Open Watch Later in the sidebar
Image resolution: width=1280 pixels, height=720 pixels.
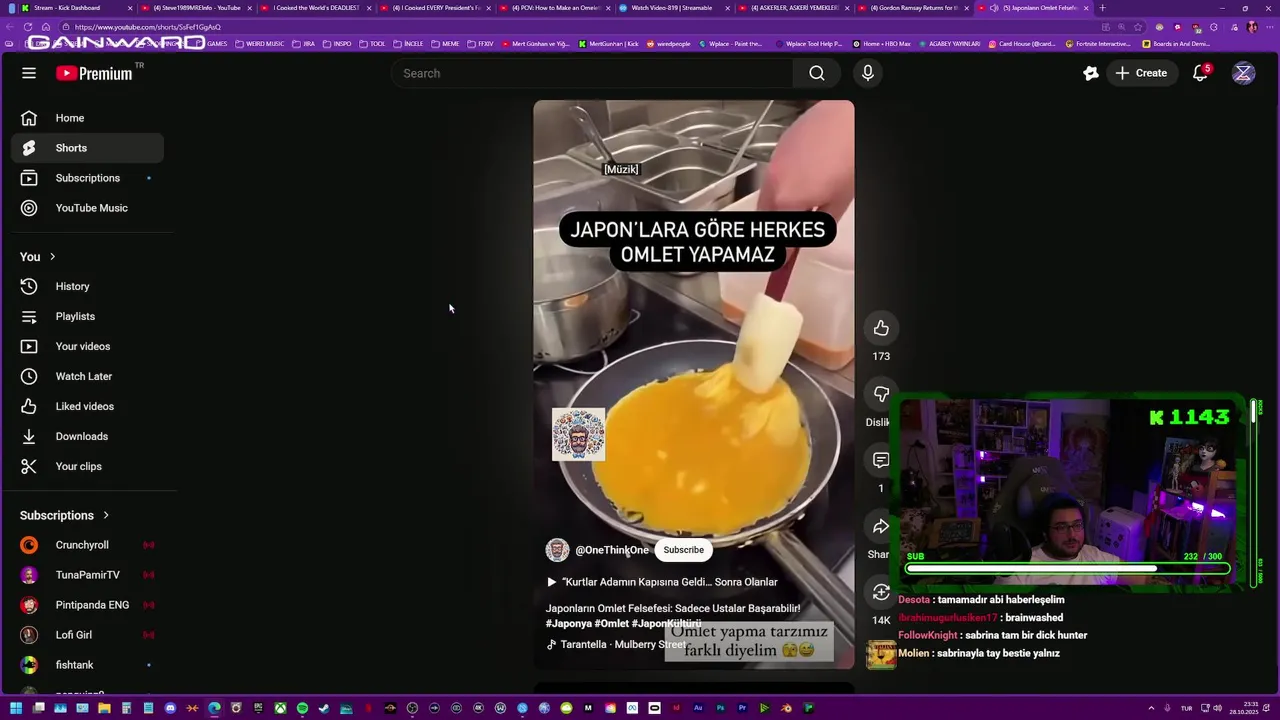88,376
